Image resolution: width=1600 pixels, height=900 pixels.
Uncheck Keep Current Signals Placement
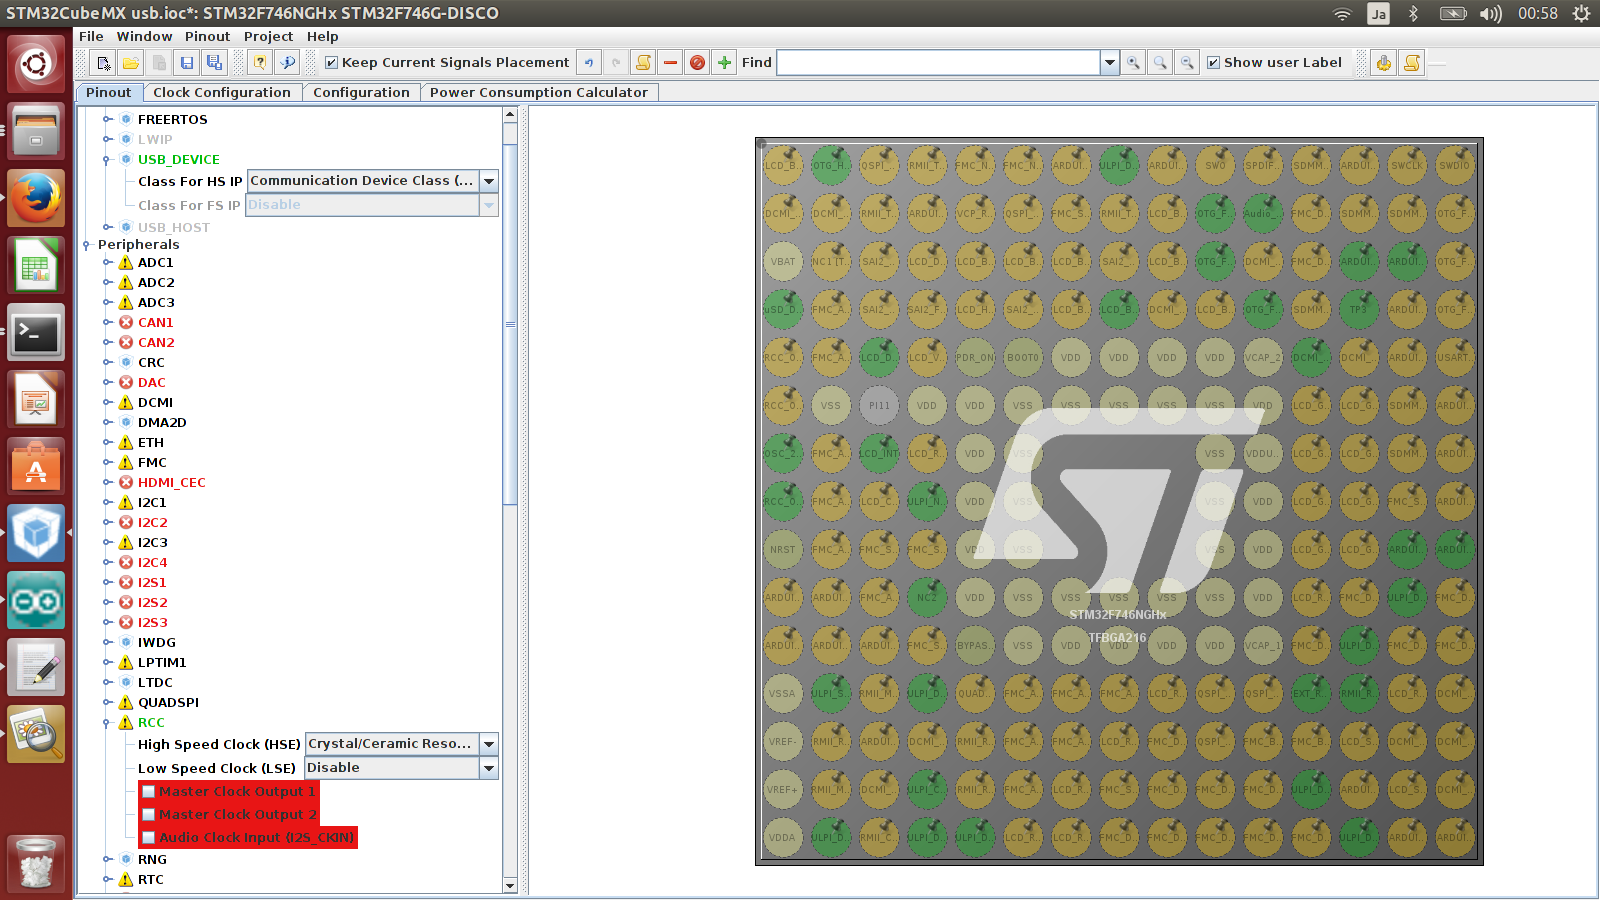332,63
